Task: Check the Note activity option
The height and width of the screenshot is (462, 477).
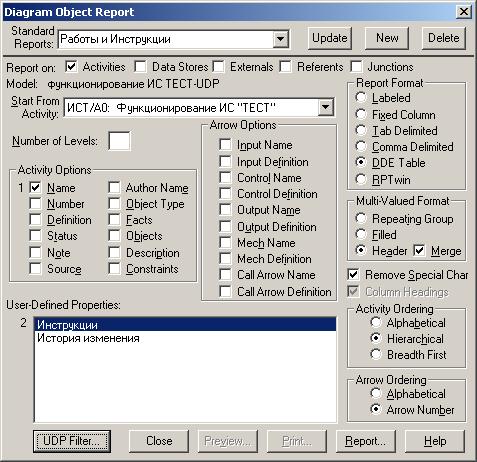Action: click(x=35, y=252)
